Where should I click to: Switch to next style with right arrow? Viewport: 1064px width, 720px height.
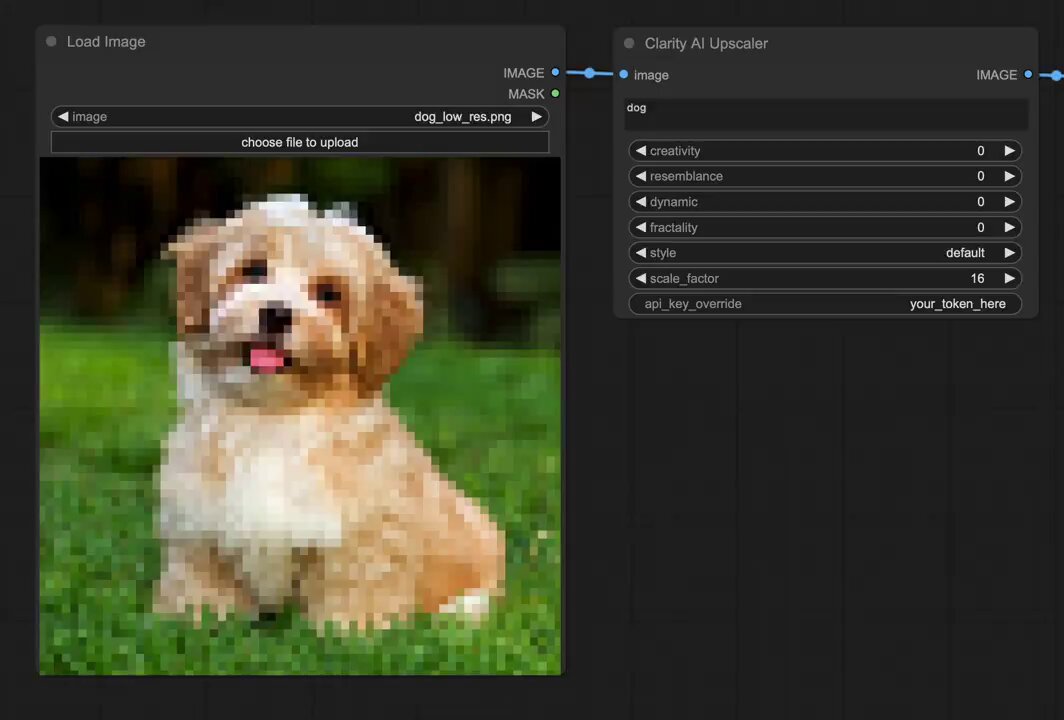pyautogui.click(x=1009, y=252)
